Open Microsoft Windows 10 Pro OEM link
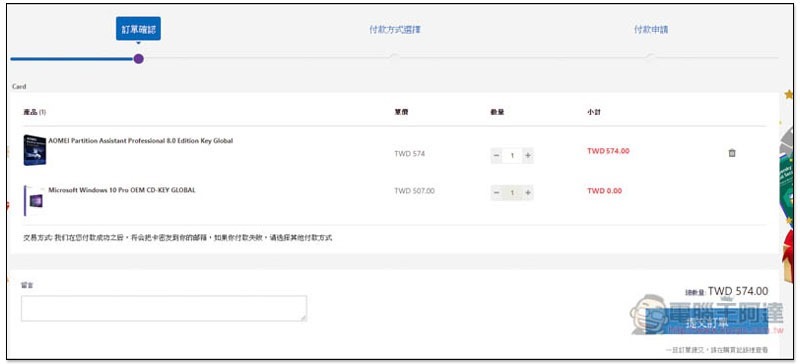Viewport: 800px width, 364px height. (122, 190)
